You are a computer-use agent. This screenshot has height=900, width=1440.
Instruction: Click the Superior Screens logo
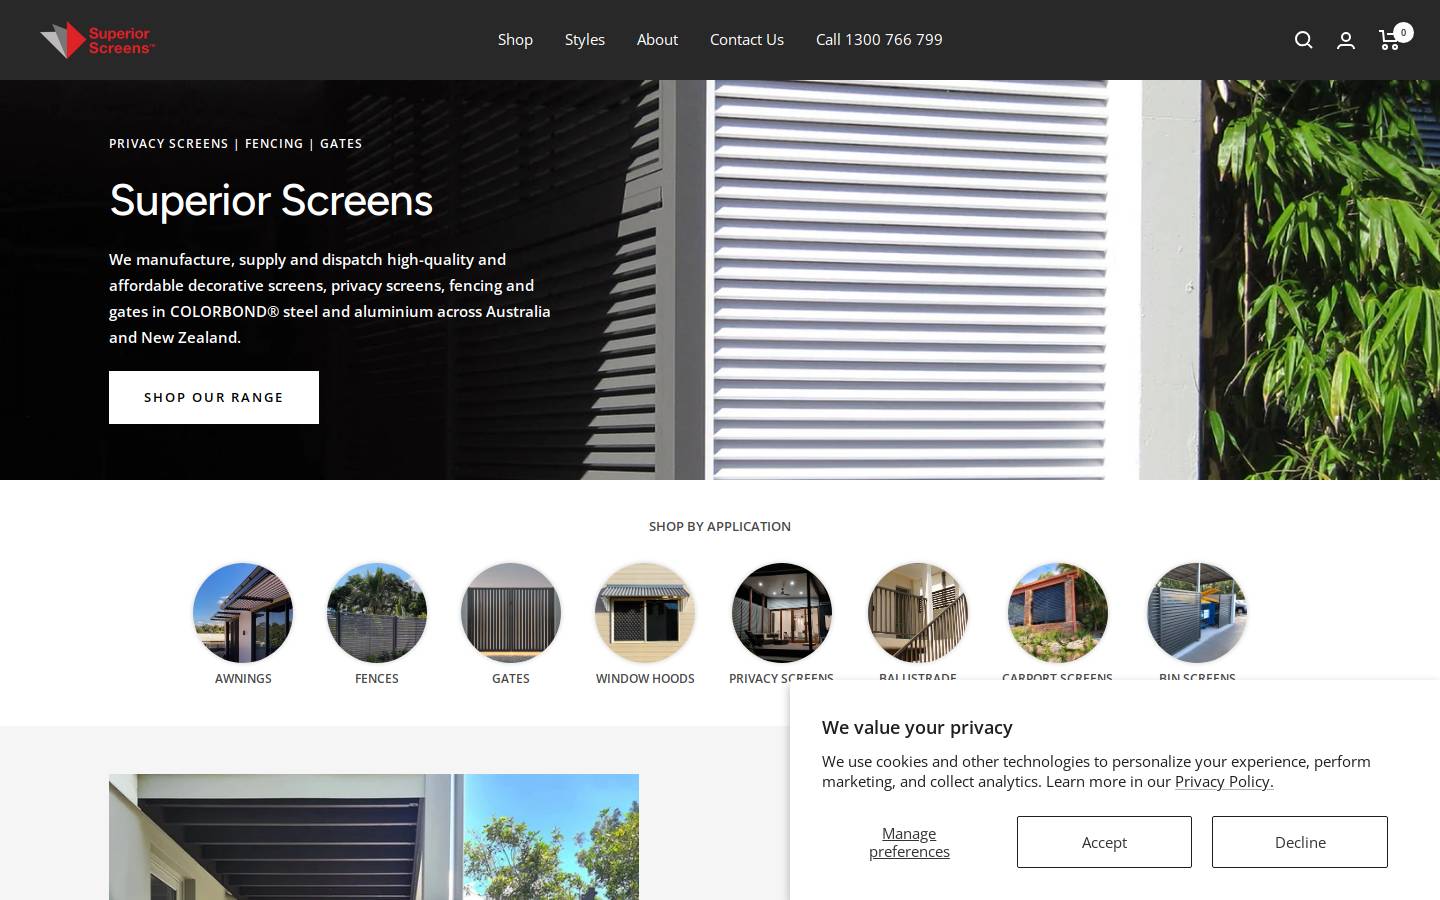click(x=98, y=40)
